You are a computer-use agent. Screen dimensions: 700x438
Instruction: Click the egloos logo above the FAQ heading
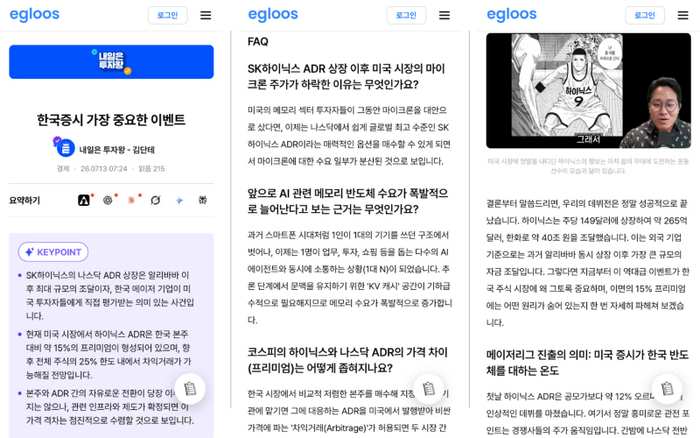273,14
